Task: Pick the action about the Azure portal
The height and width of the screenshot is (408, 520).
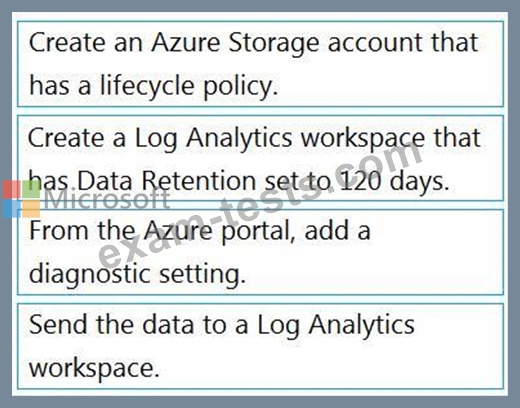Action: (260, 252)
